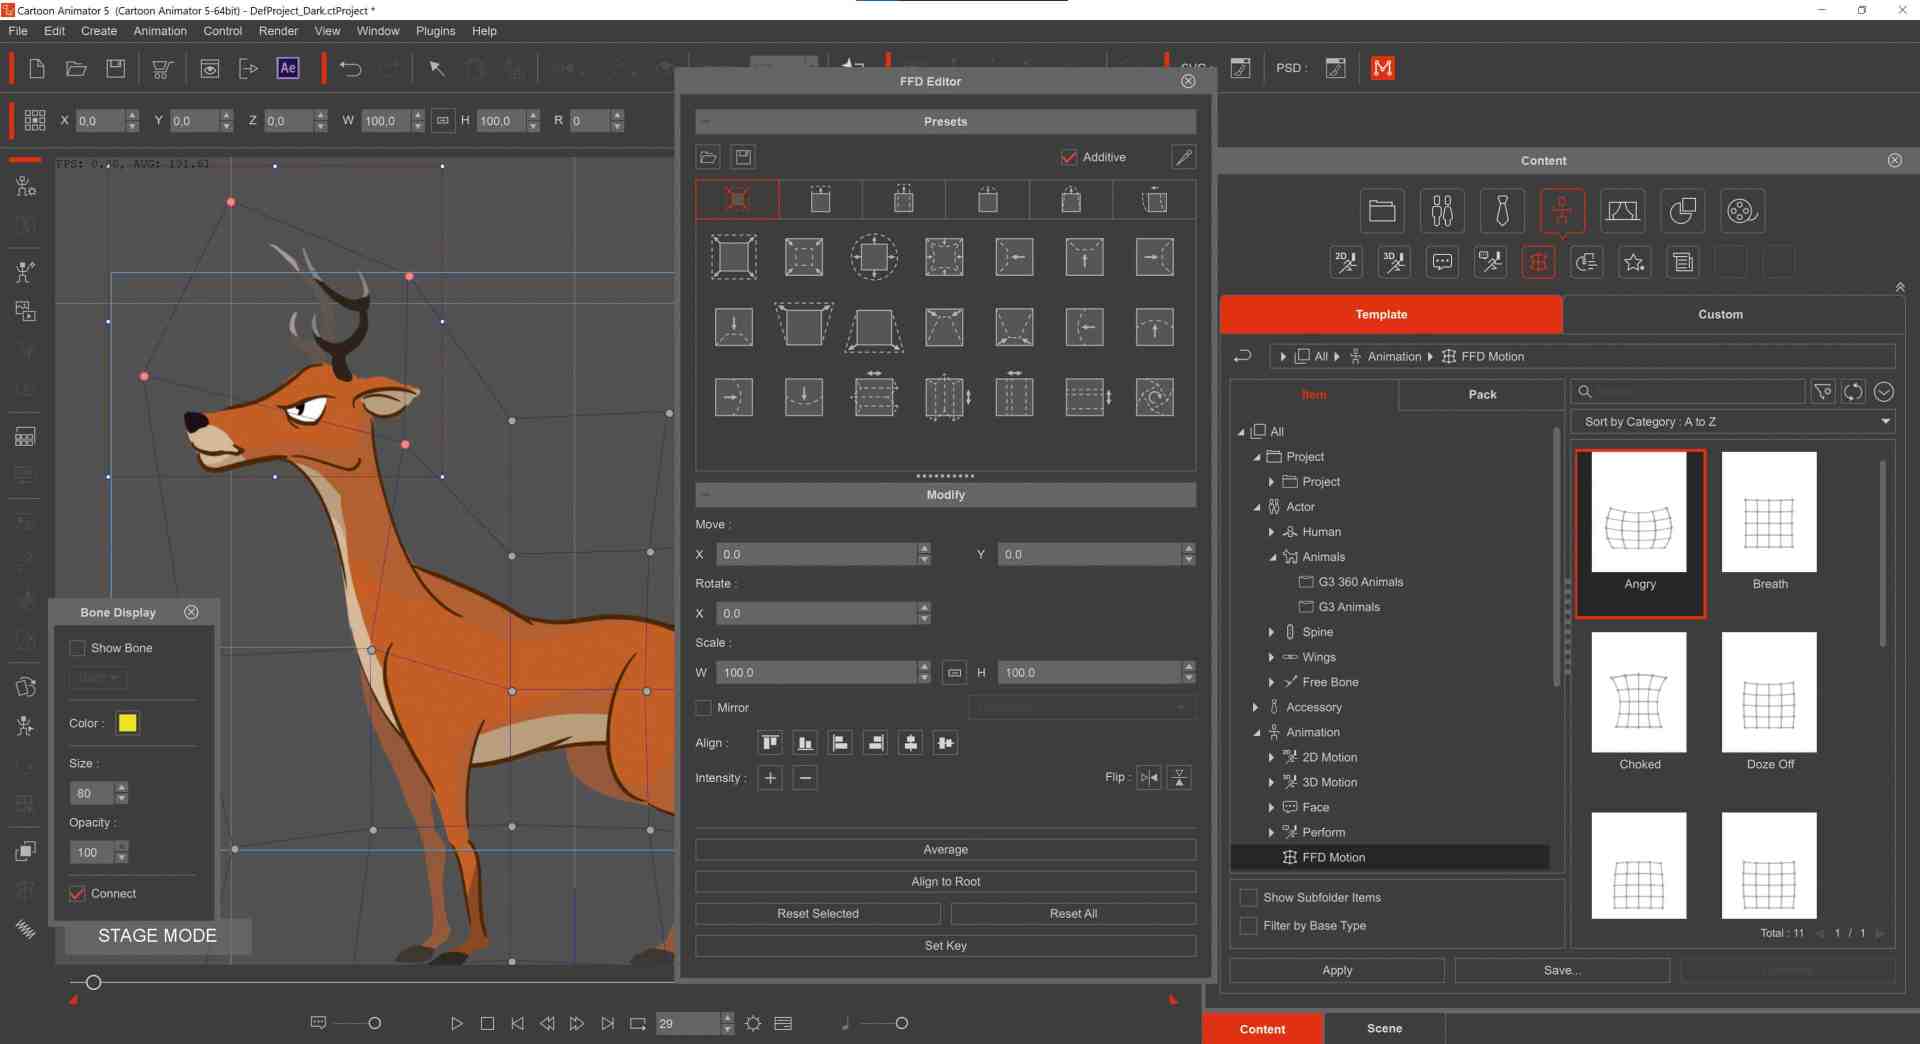The width and height of the screenshot is (1920, 1044).
Task: Expand the 3D Motion tree item
Action: click(1271, 782)
